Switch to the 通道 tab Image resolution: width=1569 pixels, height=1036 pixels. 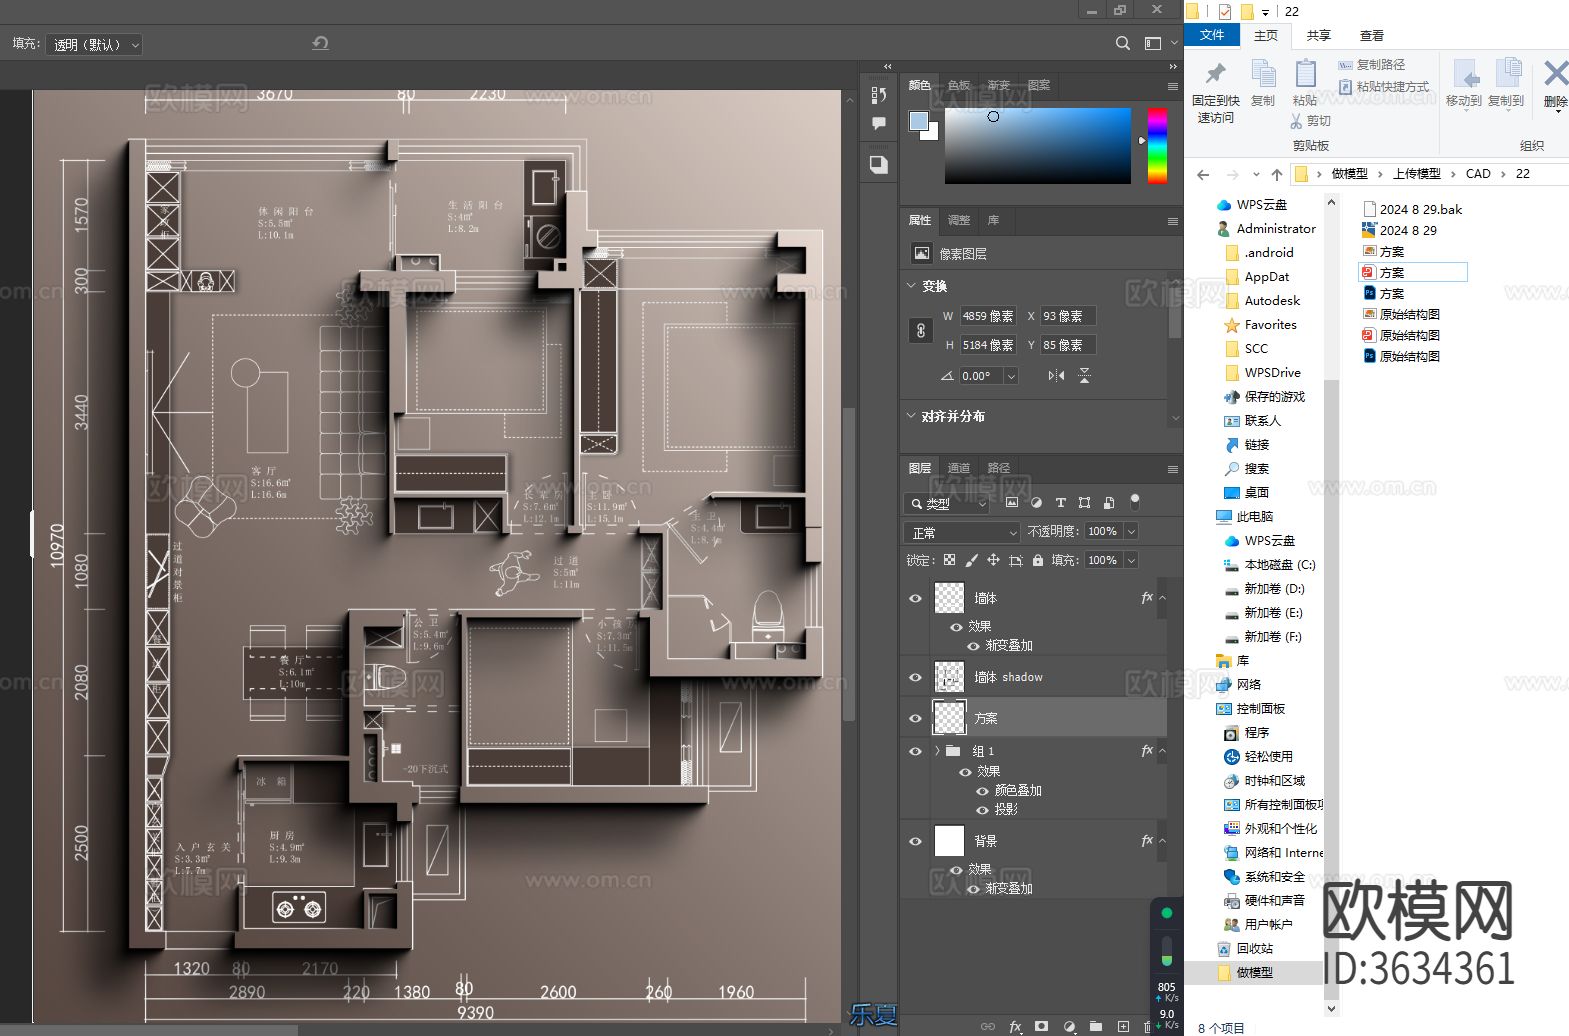click(959, 468)
